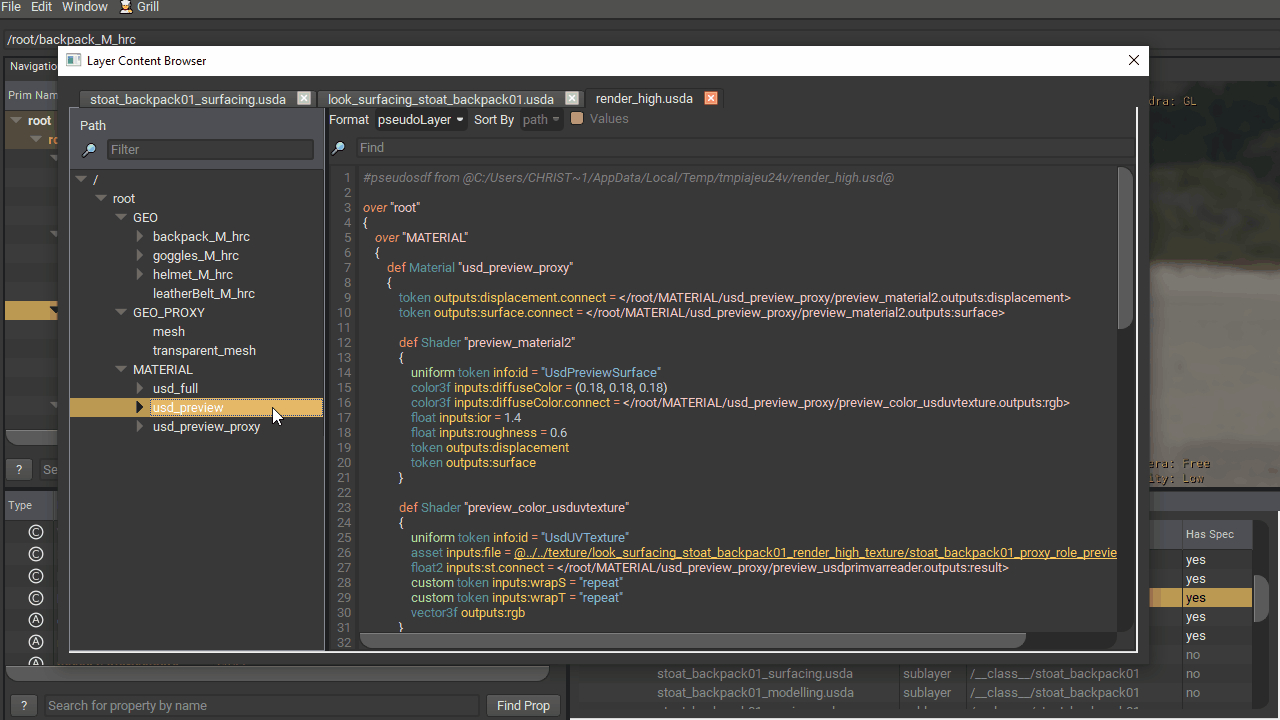
Task: Click the Find Prop button
Action: pos(523,706)
